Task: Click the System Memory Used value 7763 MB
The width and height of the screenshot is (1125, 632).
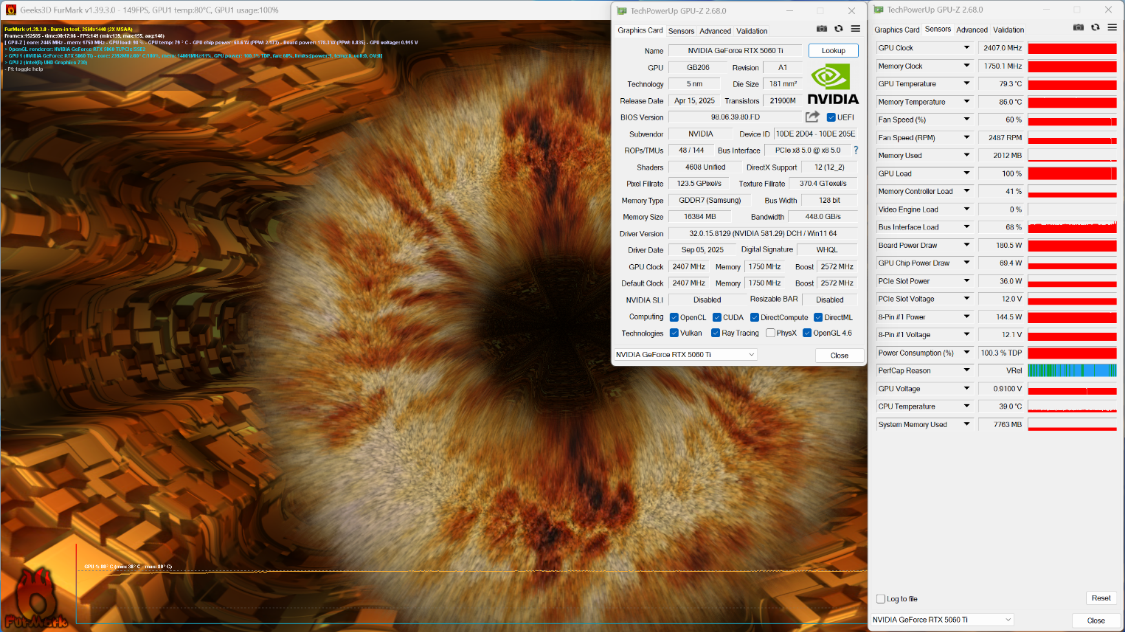Action: (1002, 425)
